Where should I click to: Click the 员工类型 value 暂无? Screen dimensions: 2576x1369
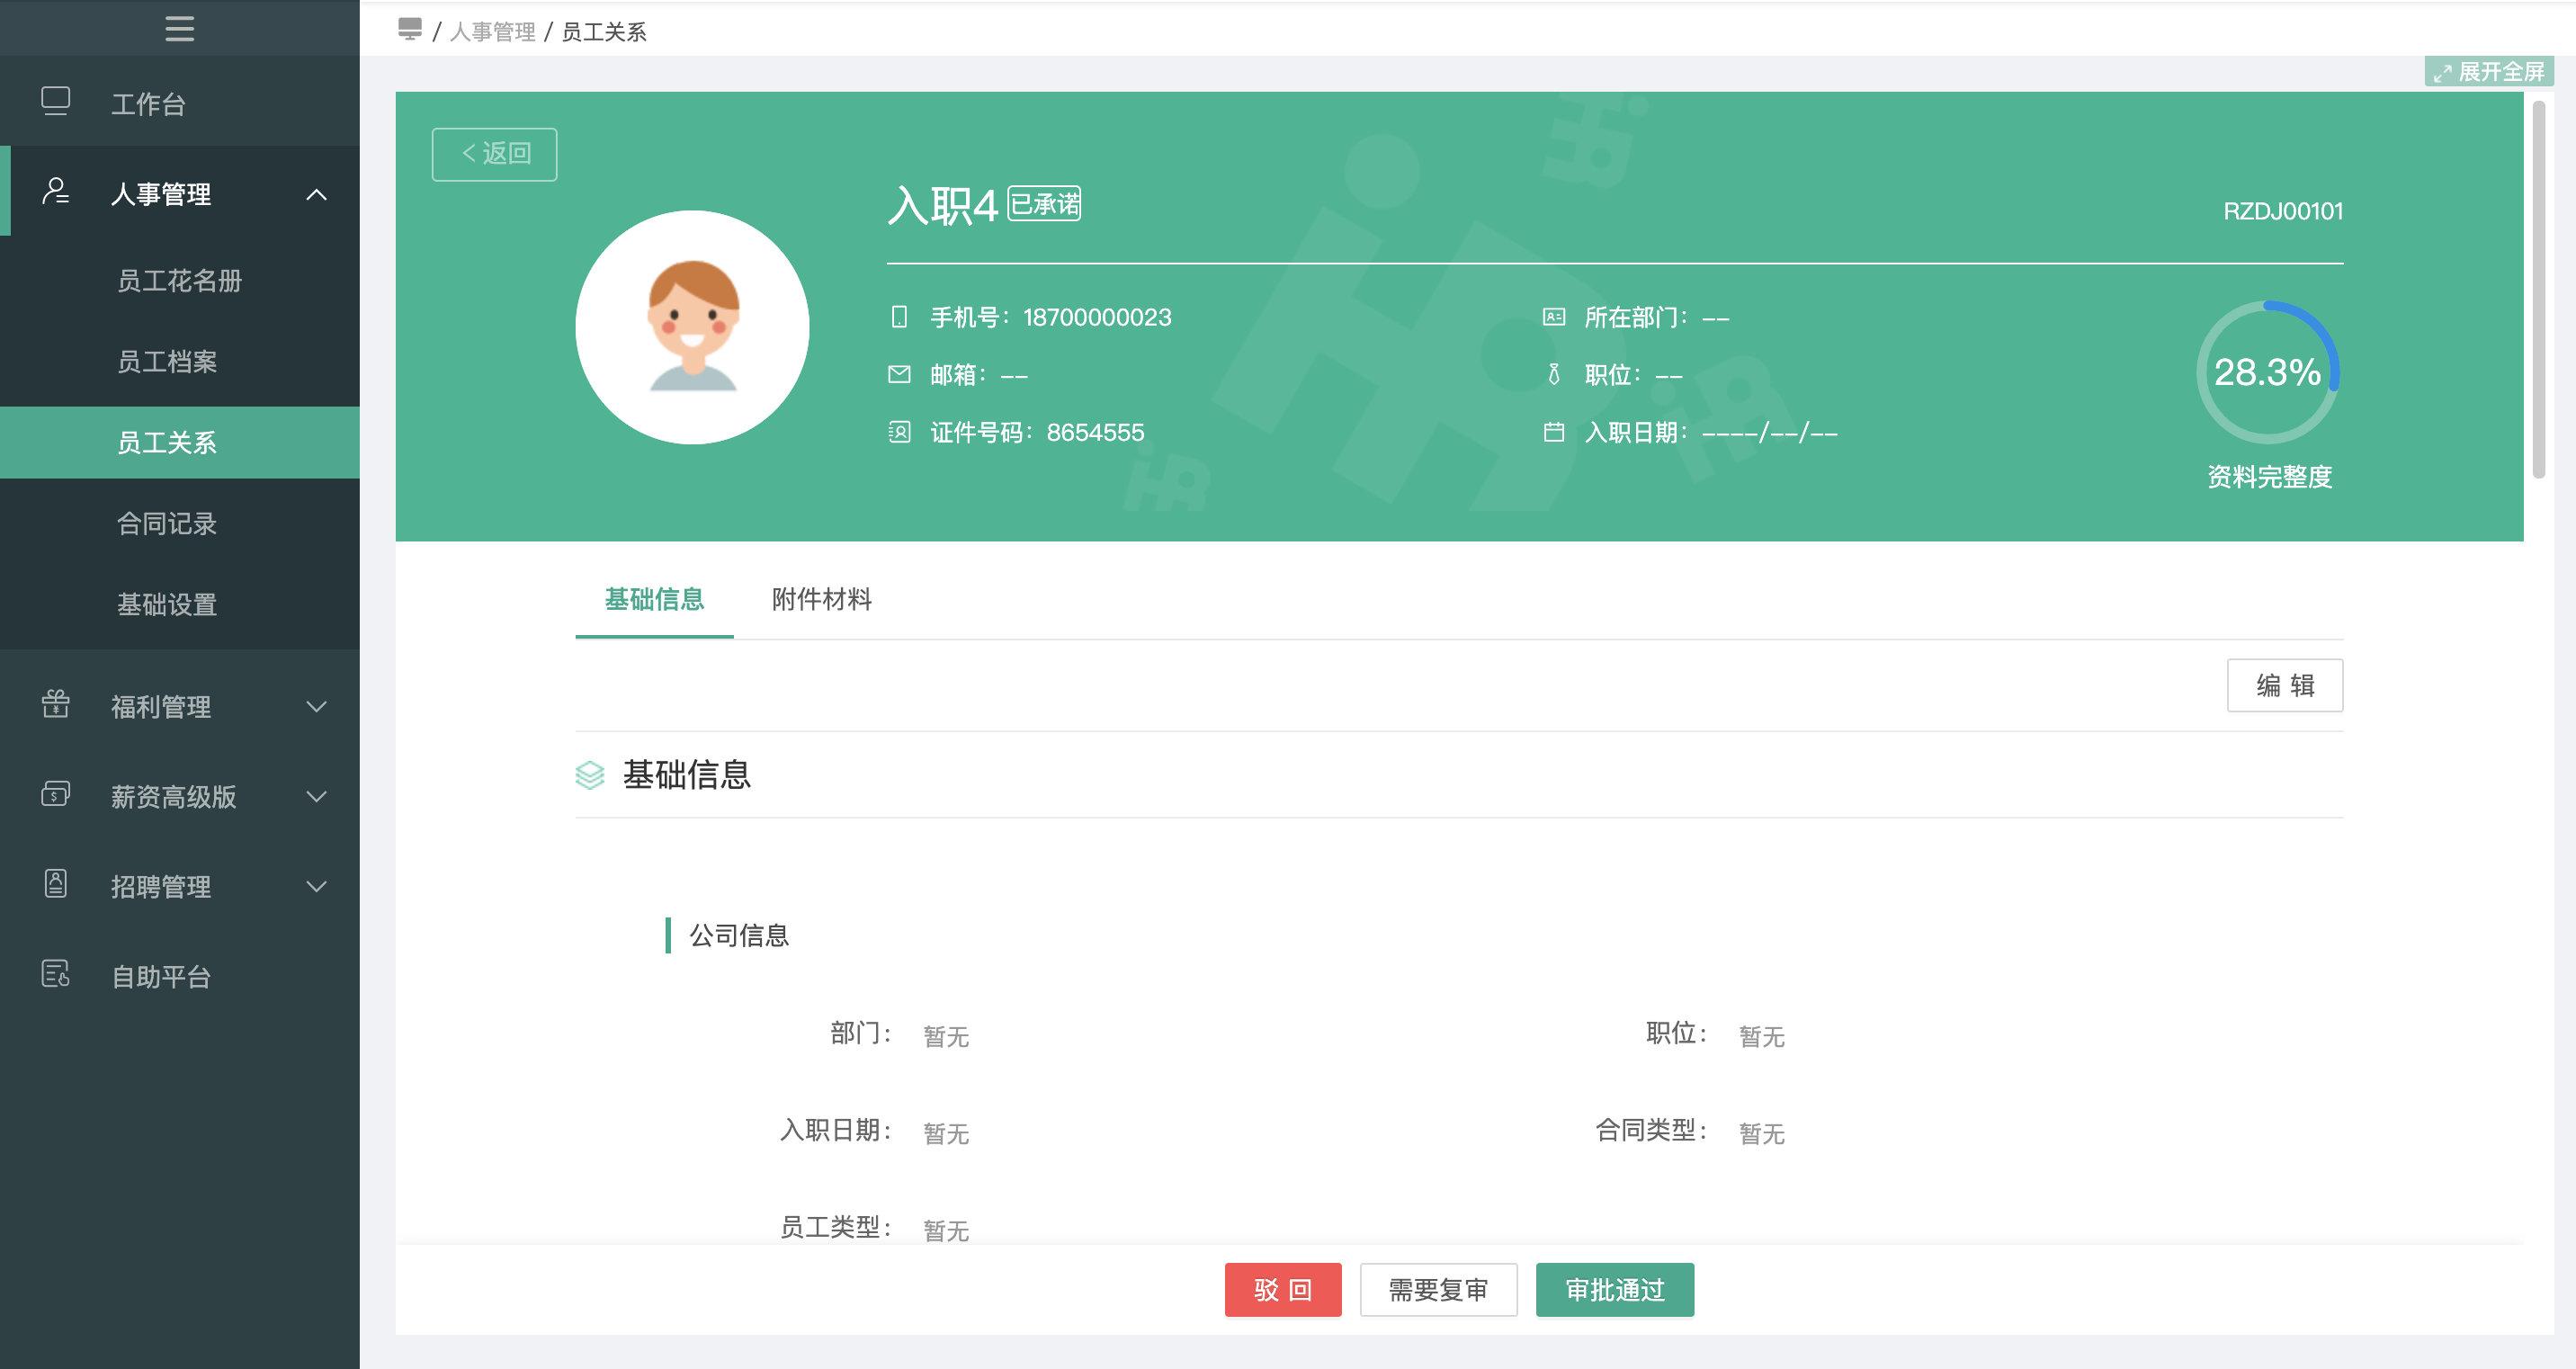946,1231
